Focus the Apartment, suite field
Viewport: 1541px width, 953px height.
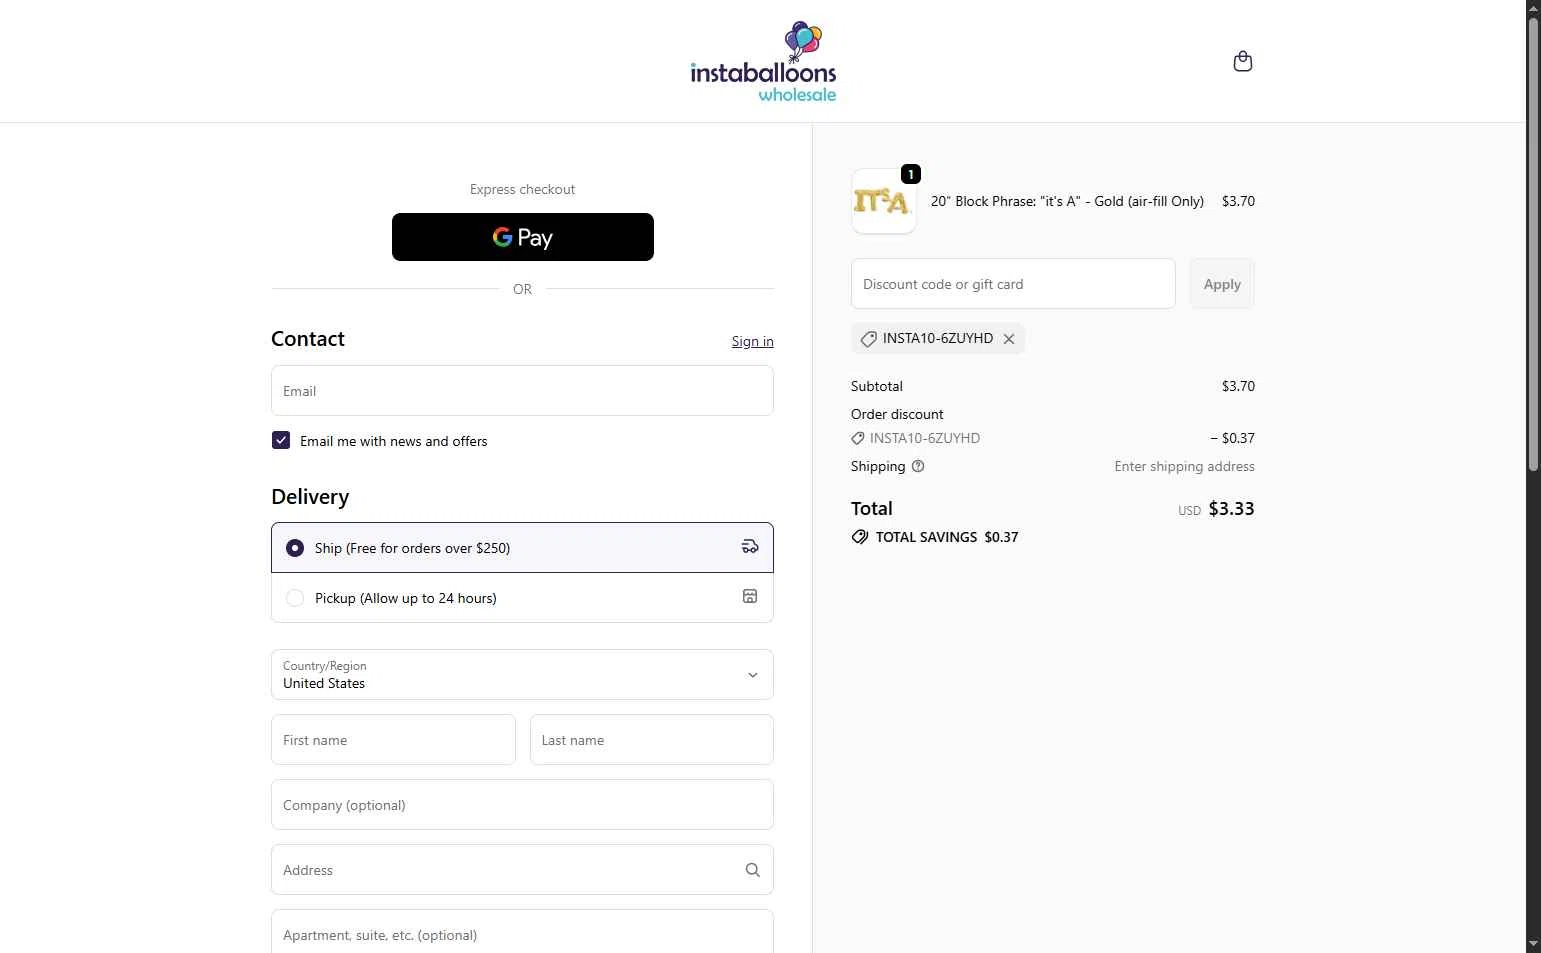(522, 933)
